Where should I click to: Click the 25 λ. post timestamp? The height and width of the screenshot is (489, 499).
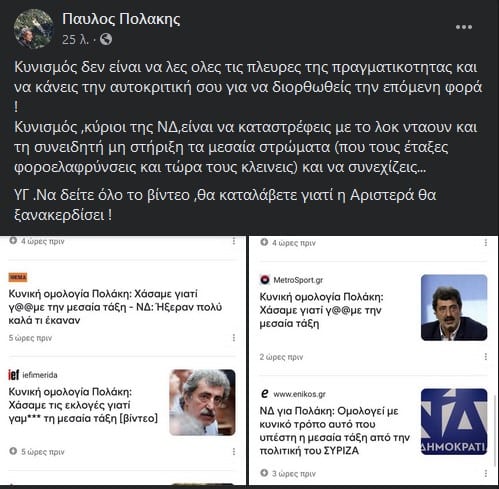click(x=75, y=40)
